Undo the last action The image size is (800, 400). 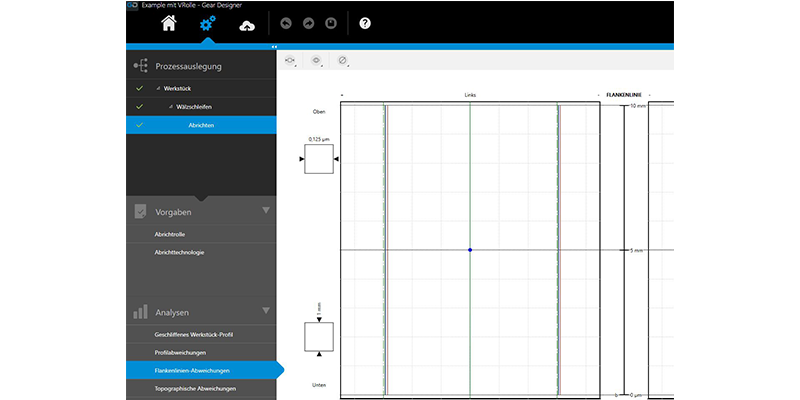[x=286, y=23]
